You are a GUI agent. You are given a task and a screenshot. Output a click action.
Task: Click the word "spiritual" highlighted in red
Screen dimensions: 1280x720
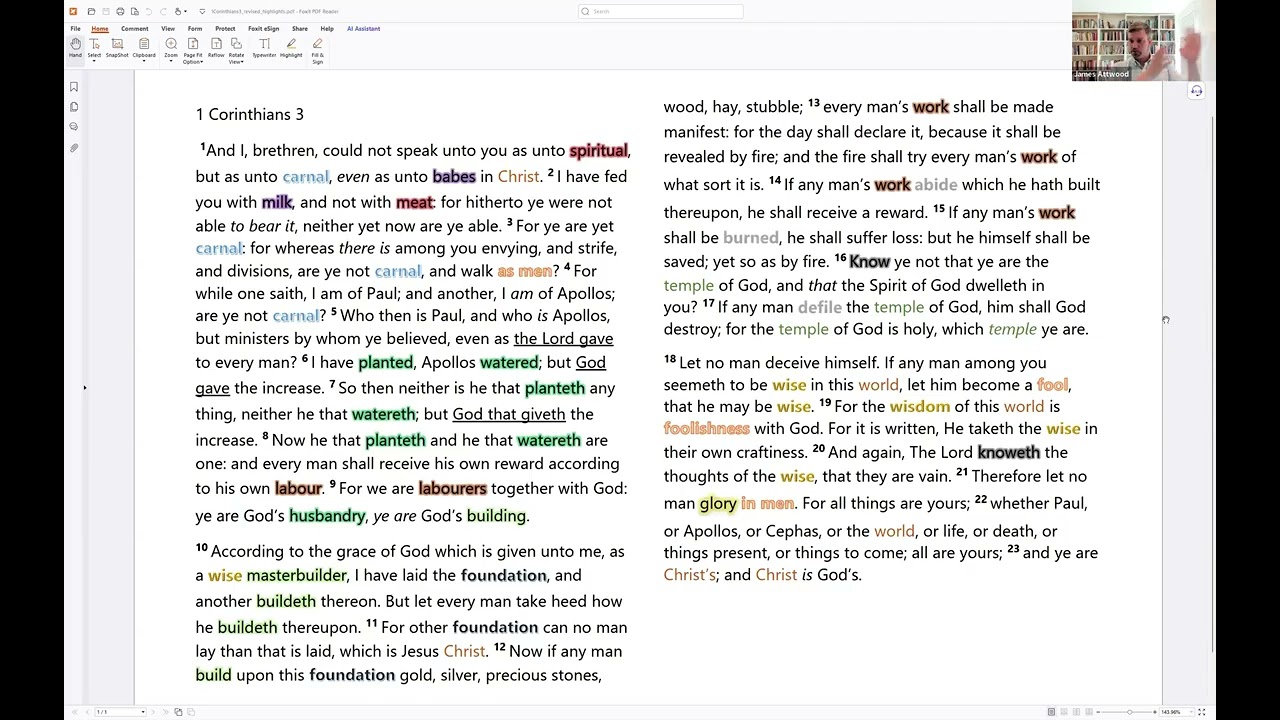(598, 151)
